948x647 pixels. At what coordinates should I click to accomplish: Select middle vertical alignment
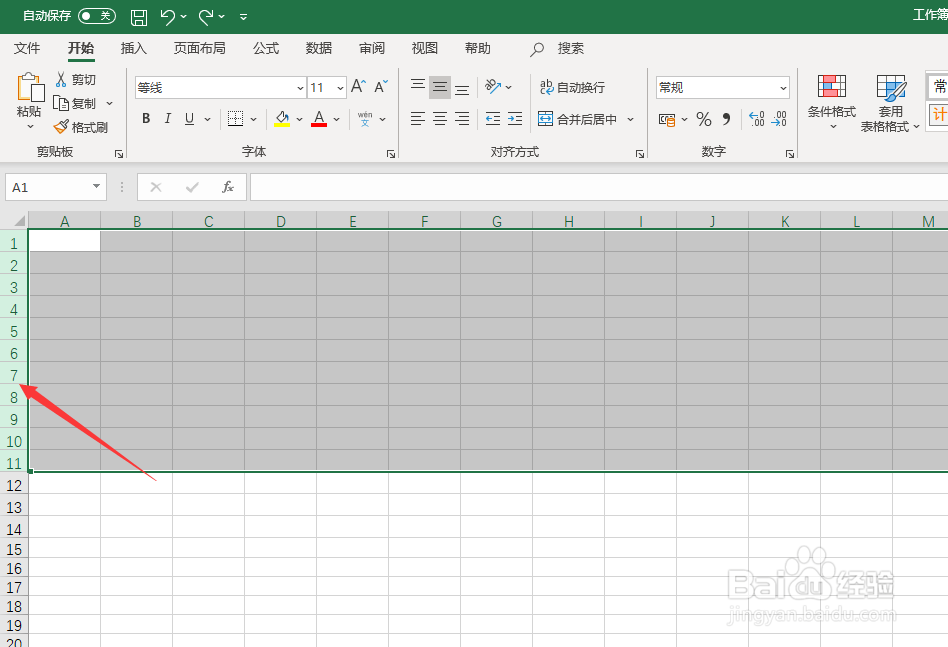(x=440, y=86)
